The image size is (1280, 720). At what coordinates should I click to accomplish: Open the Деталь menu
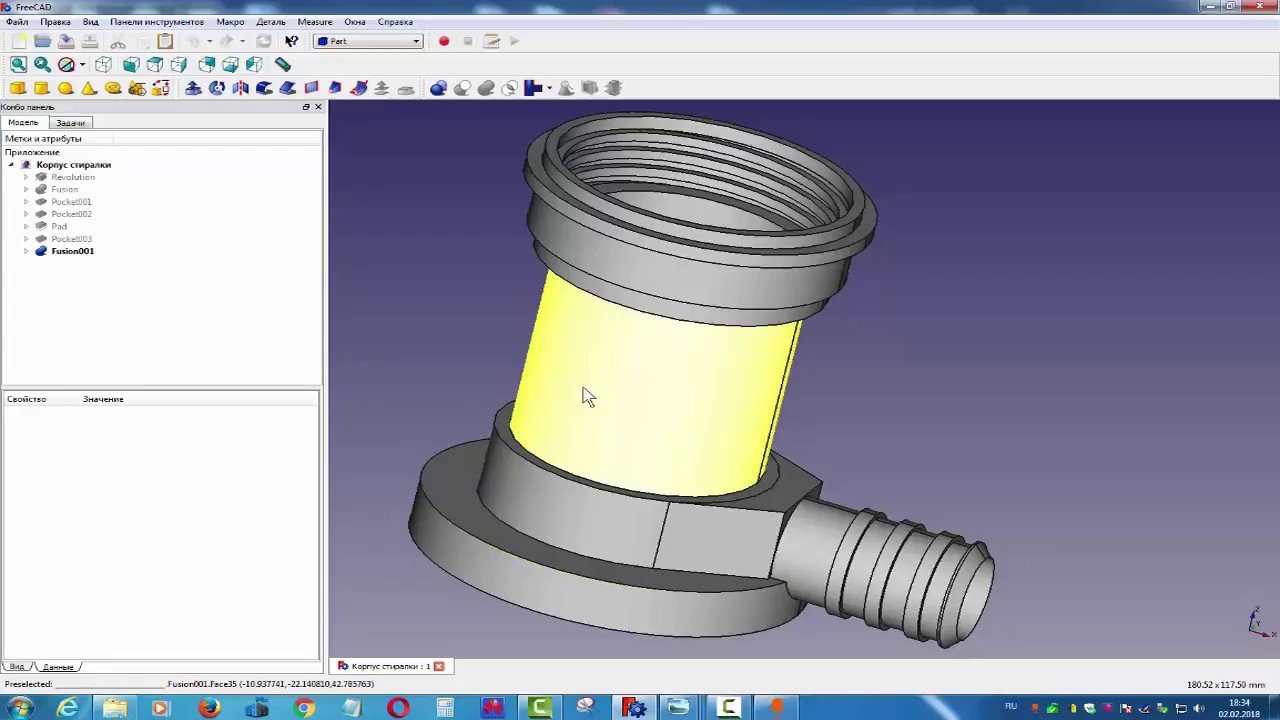271,21
